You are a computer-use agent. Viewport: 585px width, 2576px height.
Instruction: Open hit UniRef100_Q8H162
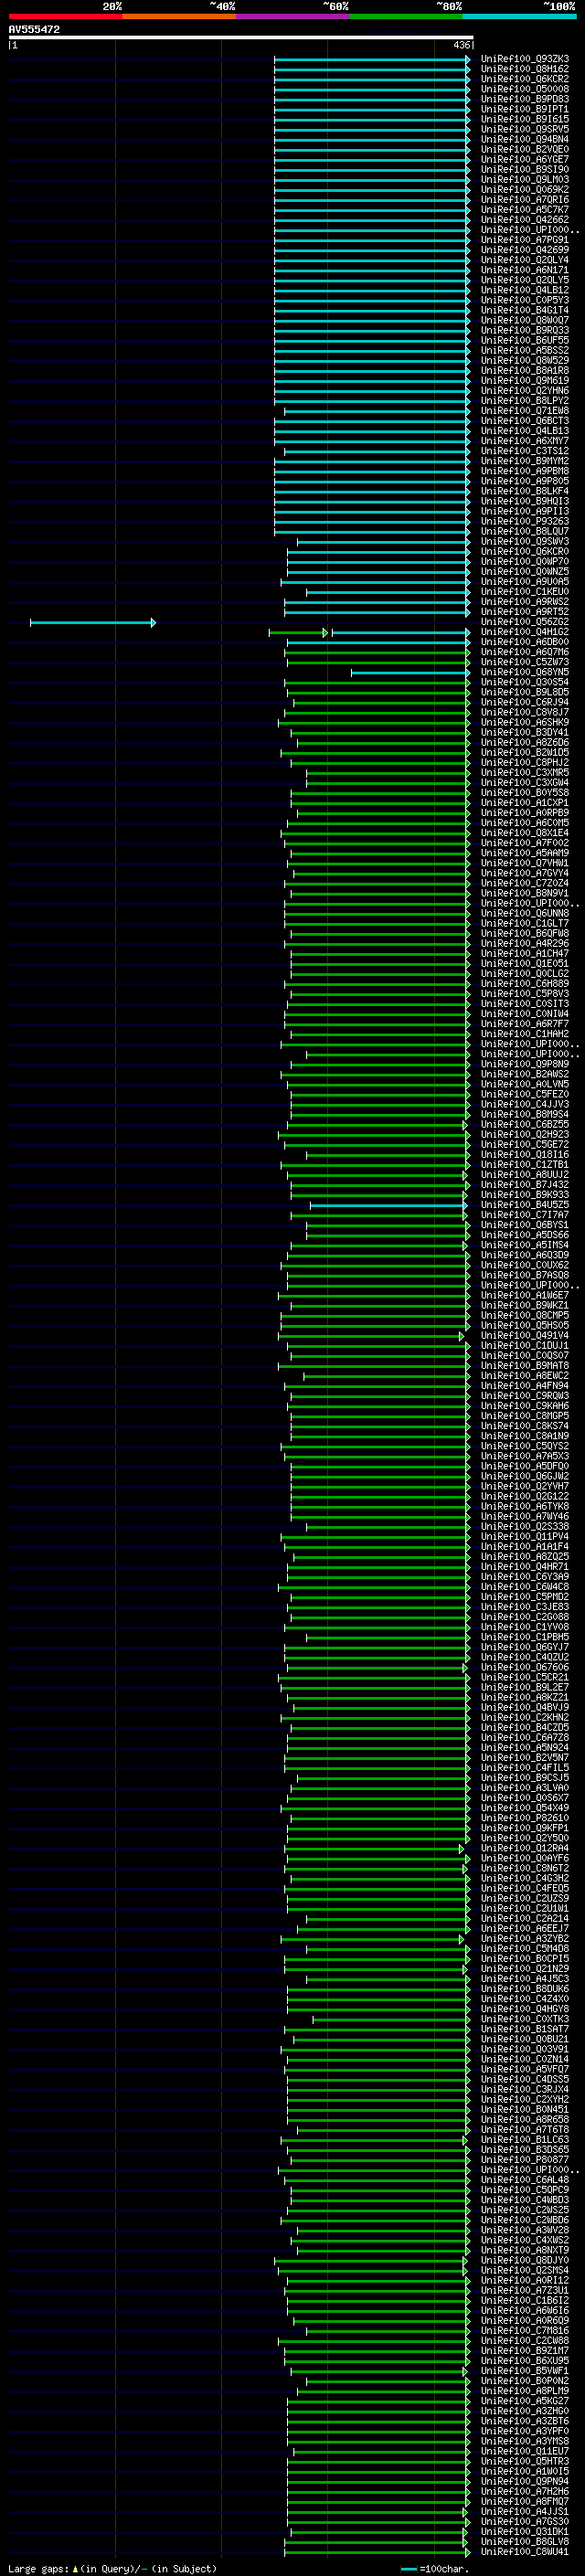coord(524,69)
